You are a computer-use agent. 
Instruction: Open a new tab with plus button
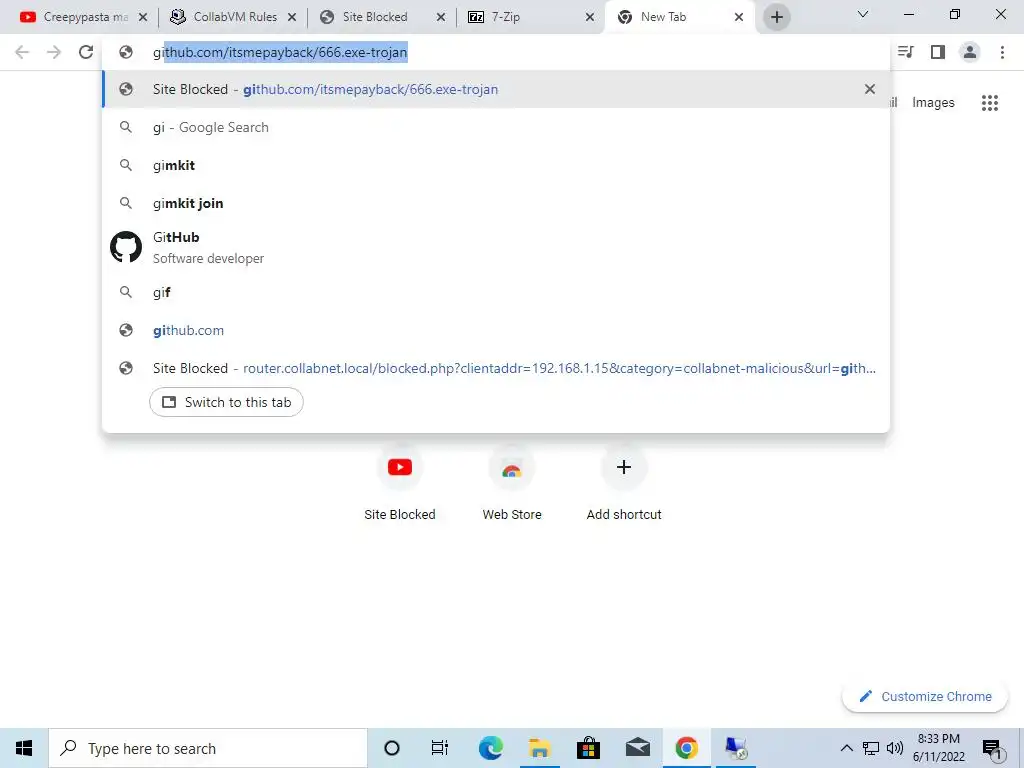(x=776, y=17)
